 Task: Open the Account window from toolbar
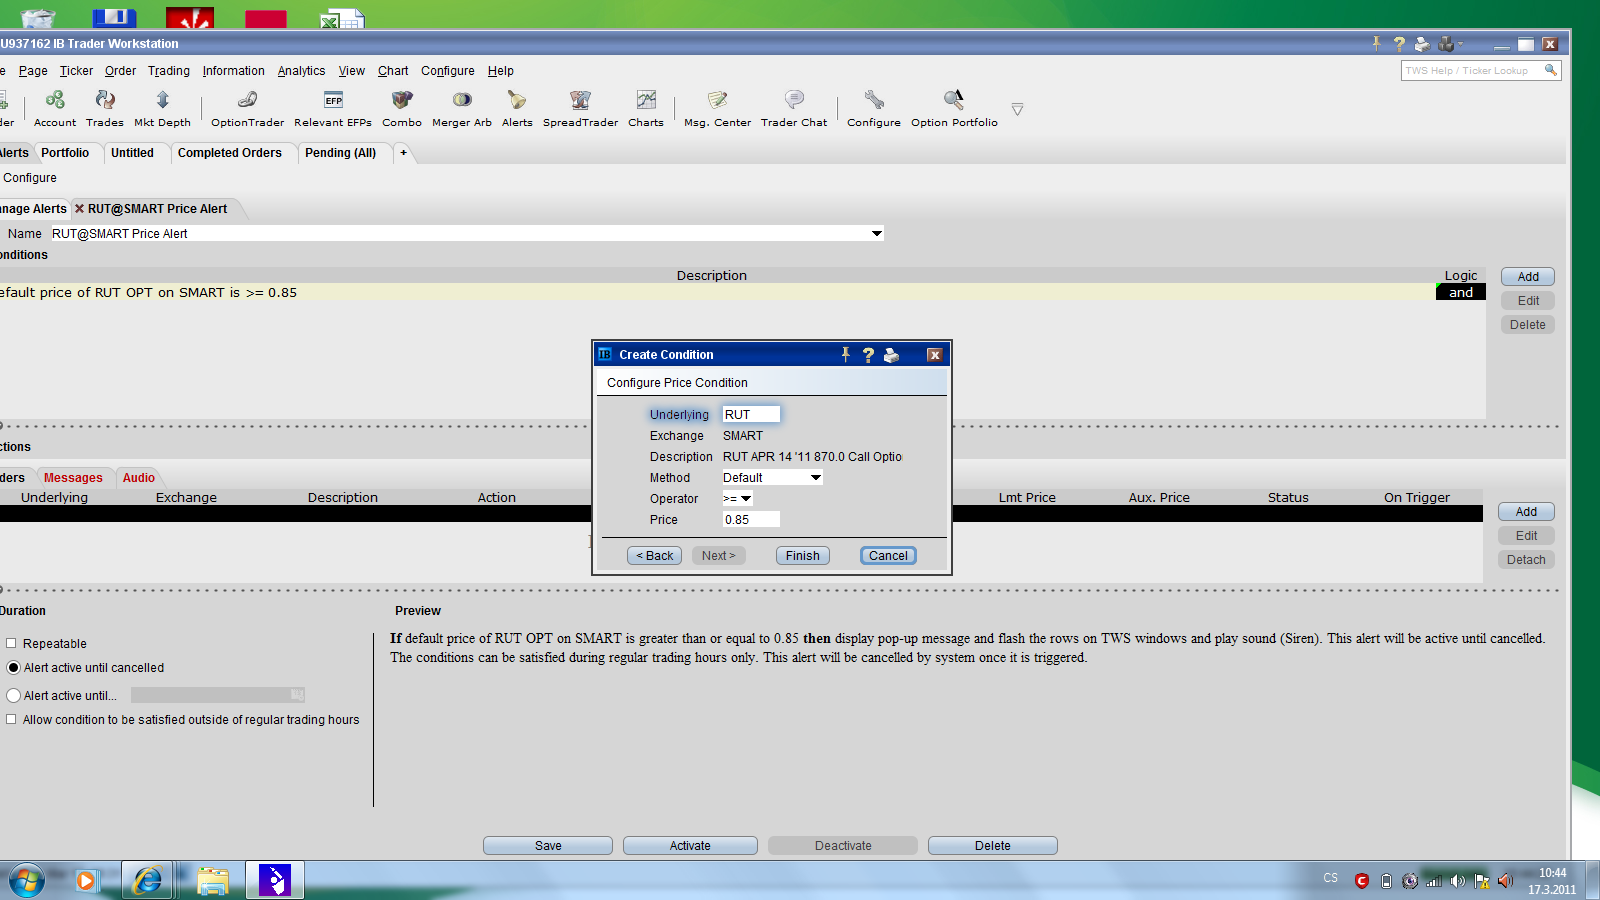tap(55, 108)
